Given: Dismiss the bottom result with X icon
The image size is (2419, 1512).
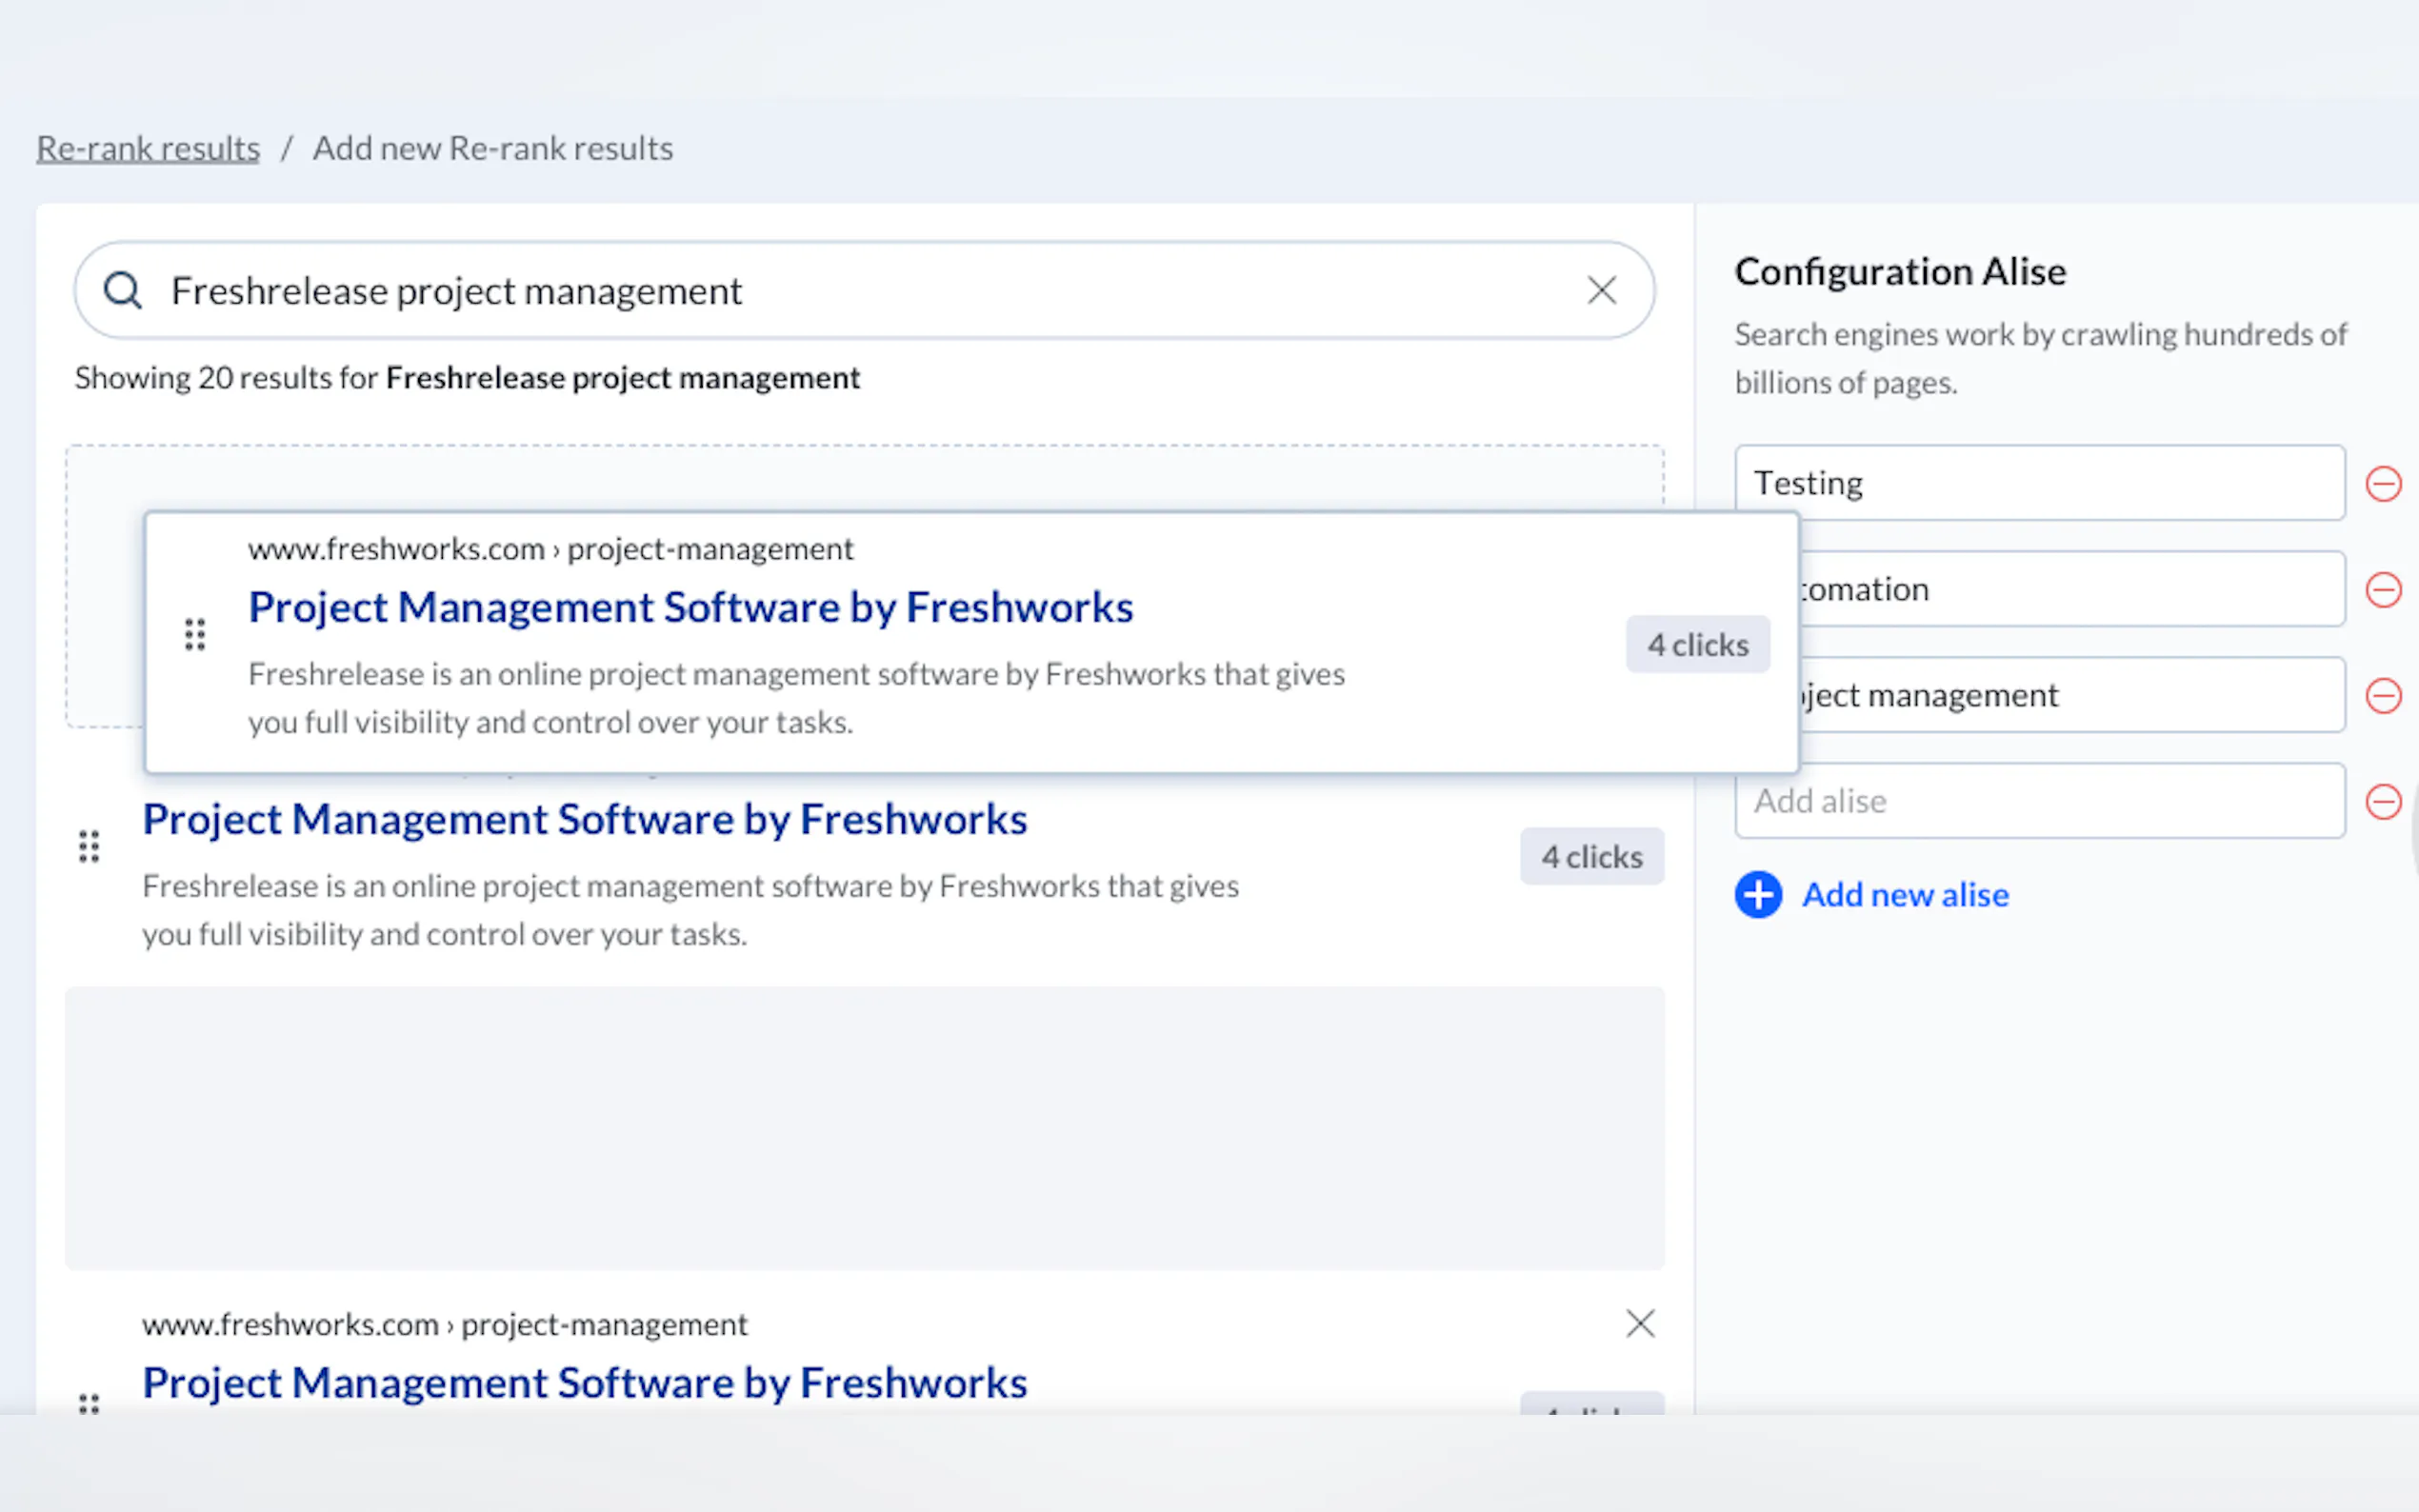Looking at the screenshot, I should (x=1640, y=1324).
